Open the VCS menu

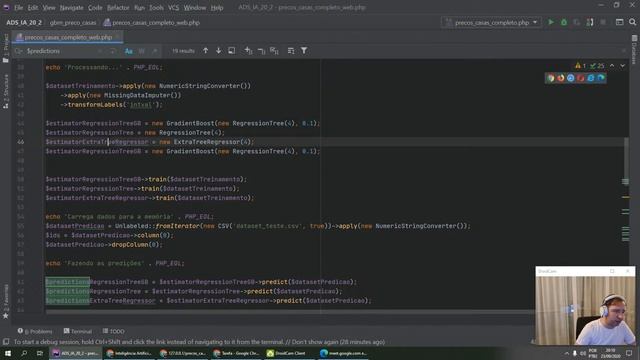pyautogui.click(x=173, y=7)
